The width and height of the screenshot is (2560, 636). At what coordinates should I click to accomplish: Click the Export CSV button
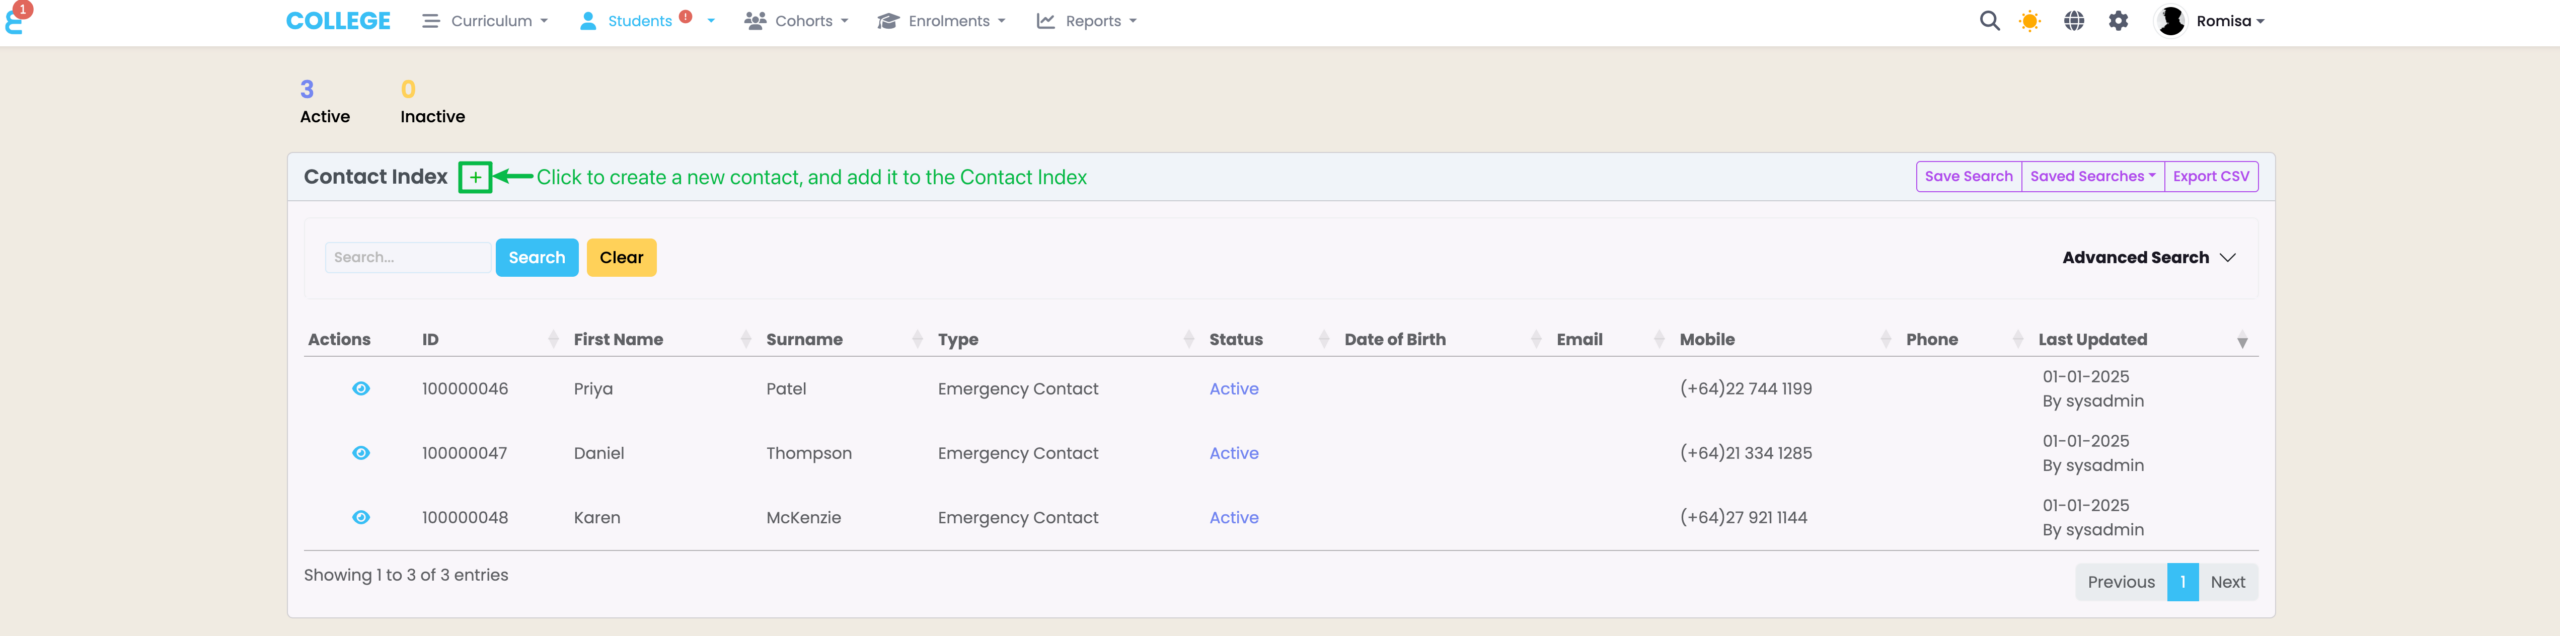(x=2210, y=177)
